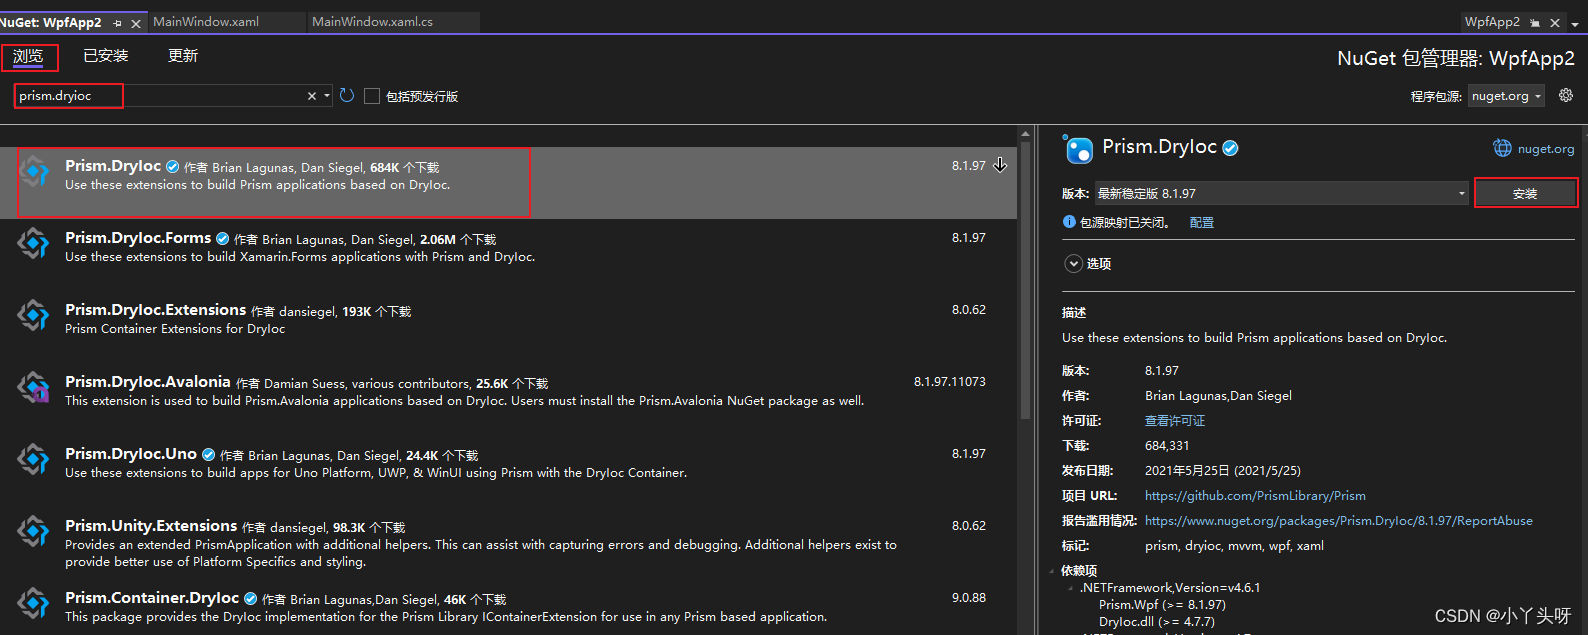Open the ReportAbuse link
This screenshot has height=635, width=1588.
[1339, 521]
